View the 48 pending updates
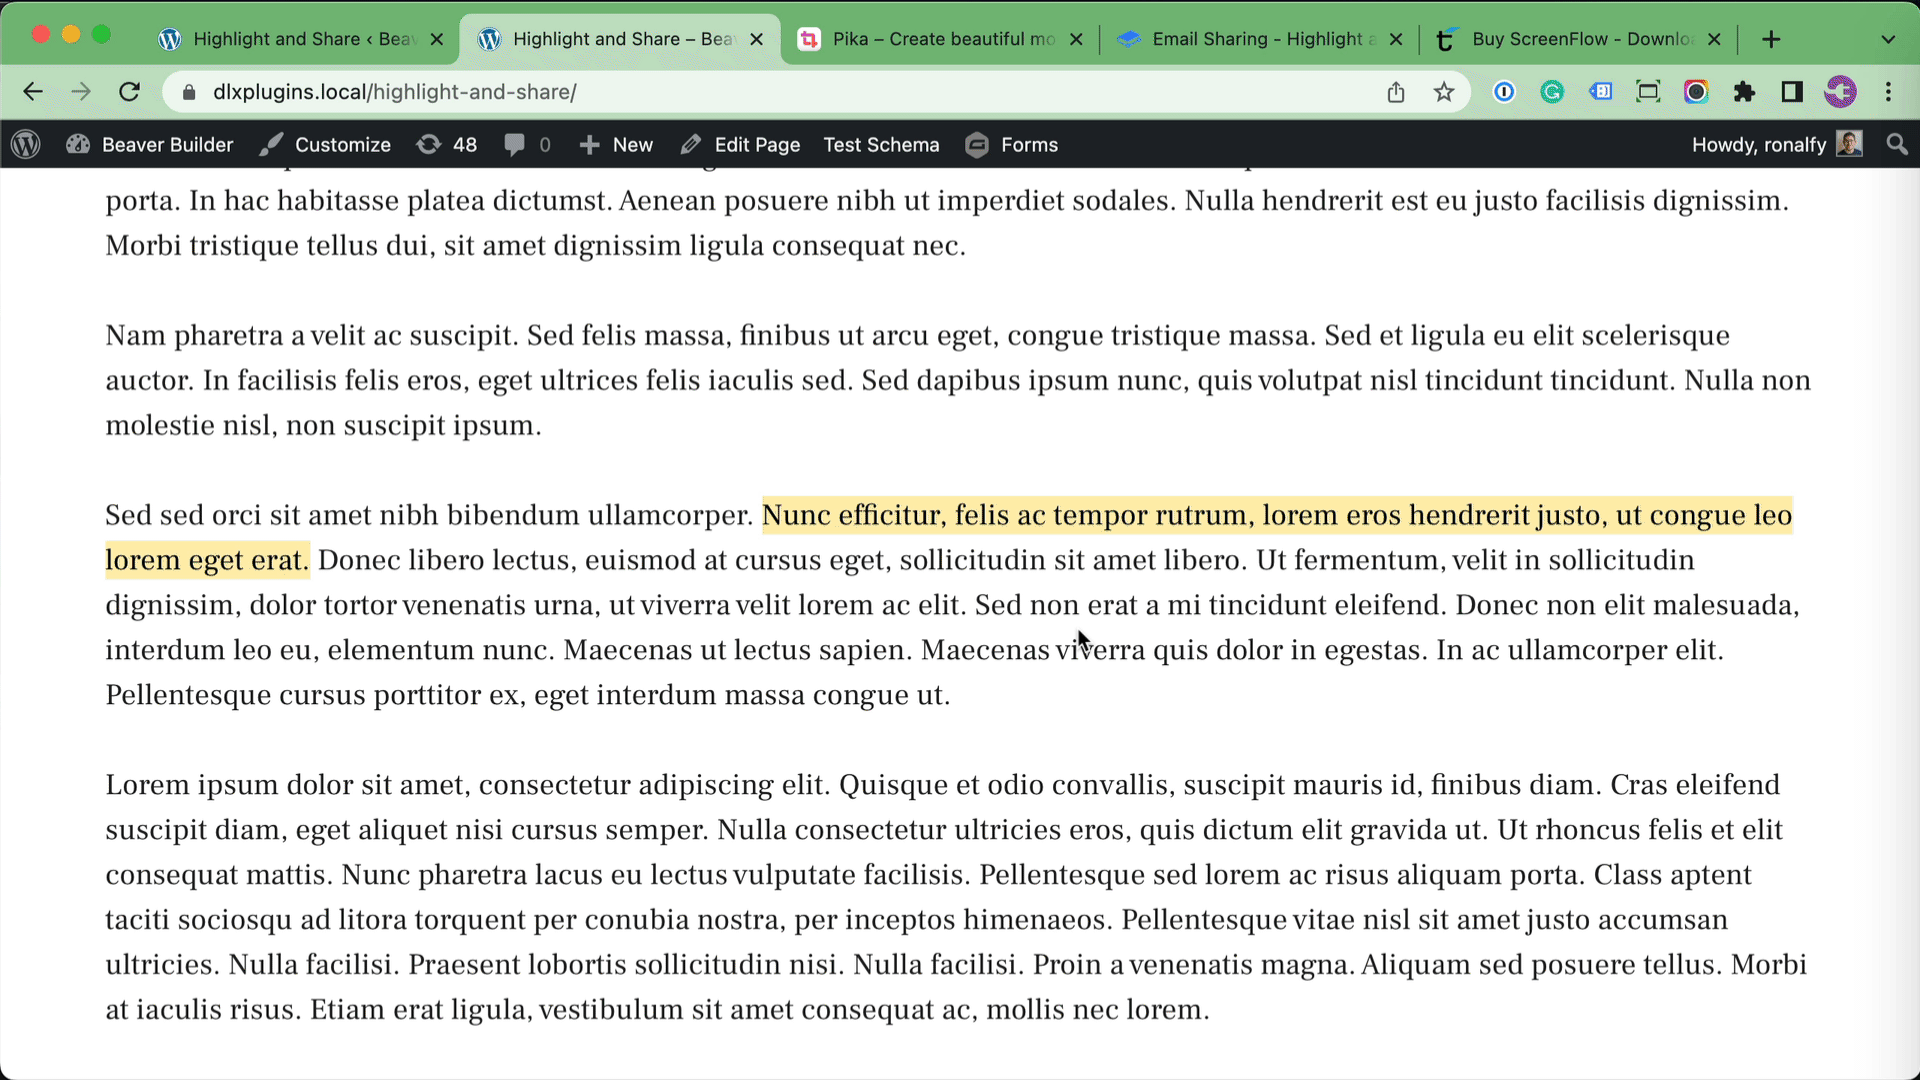This screenshot has height=1080, width=1920. [x=447, y=145]
